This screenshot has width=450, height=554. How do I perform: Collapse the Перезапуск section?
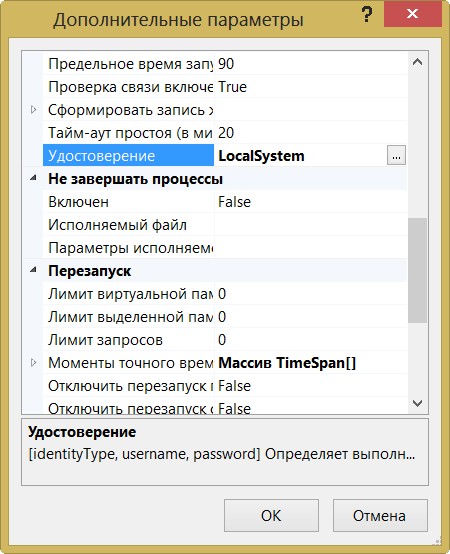[x=34, y=271]
